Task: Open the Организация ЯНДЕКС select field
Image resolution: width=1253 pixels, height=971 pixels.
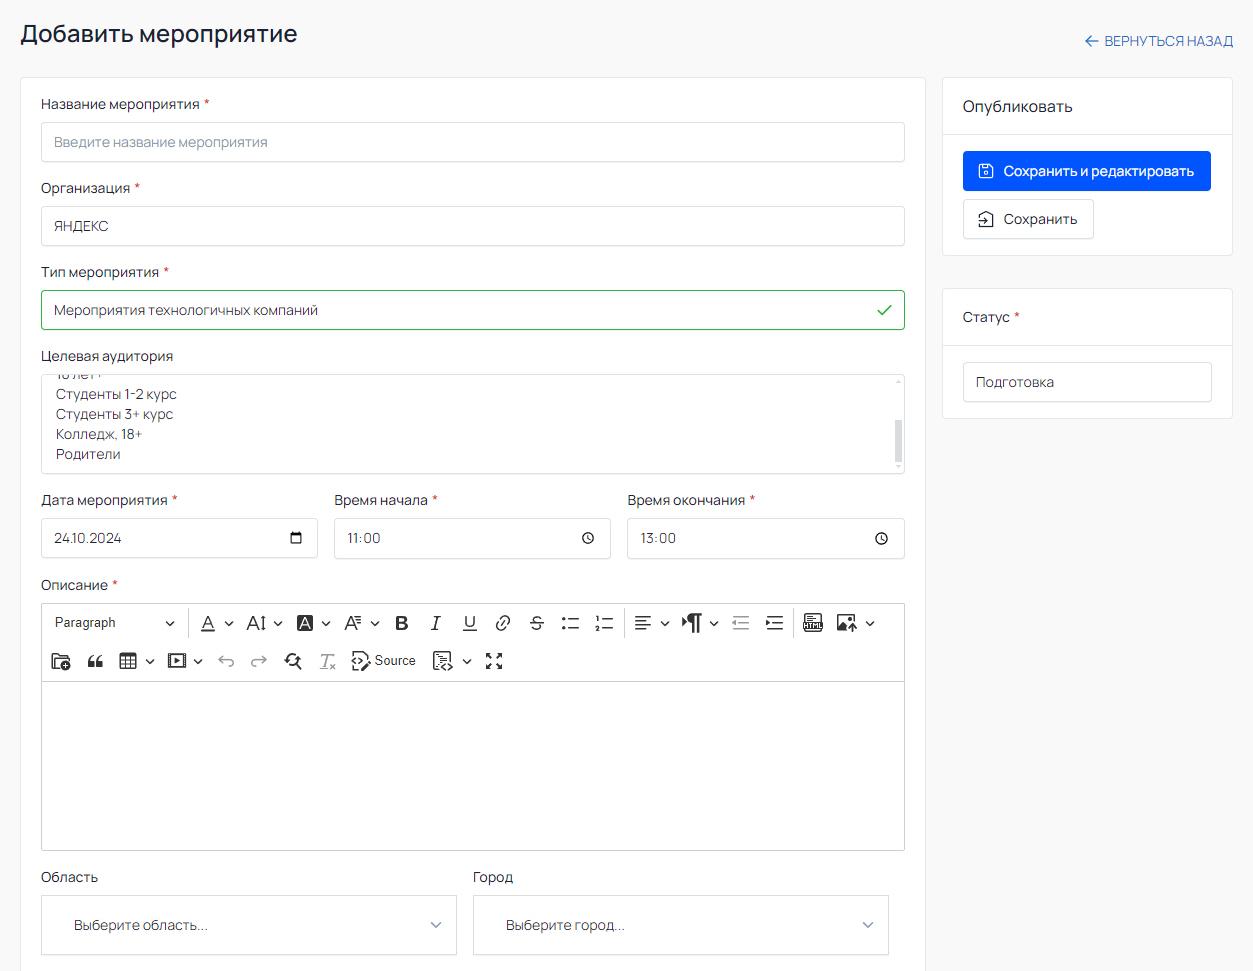Action: click(x=473, y=226)
